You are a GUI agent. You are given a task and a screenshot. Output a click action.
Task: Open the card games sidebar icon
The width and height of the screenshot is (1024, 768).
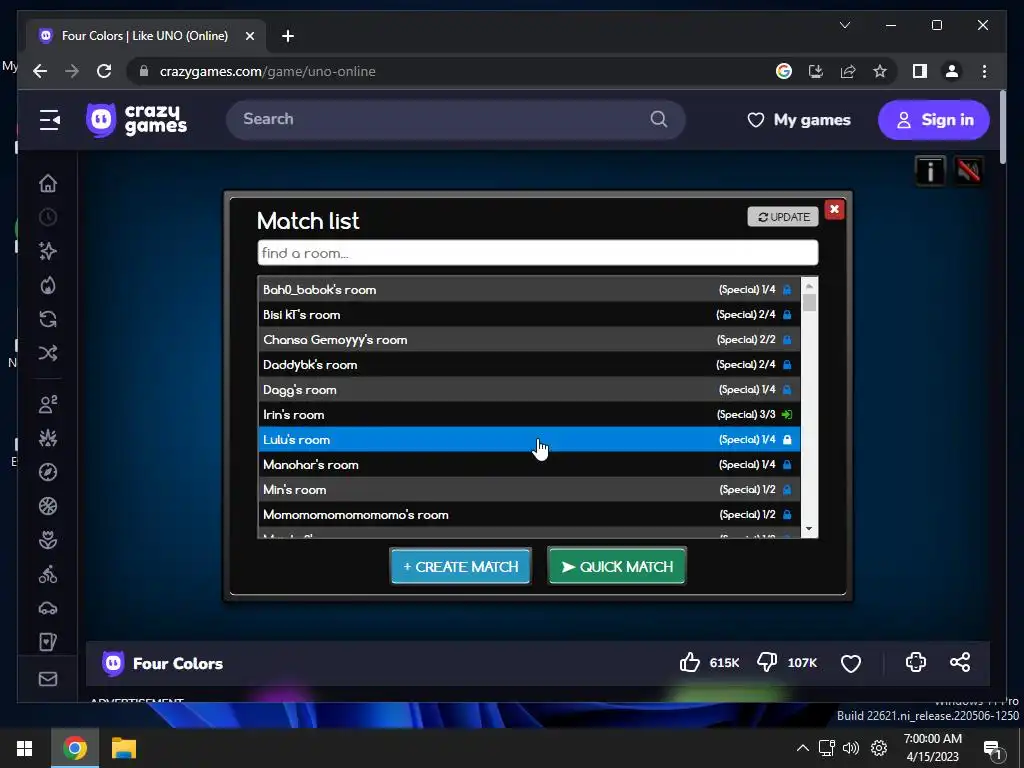(48, 642)
